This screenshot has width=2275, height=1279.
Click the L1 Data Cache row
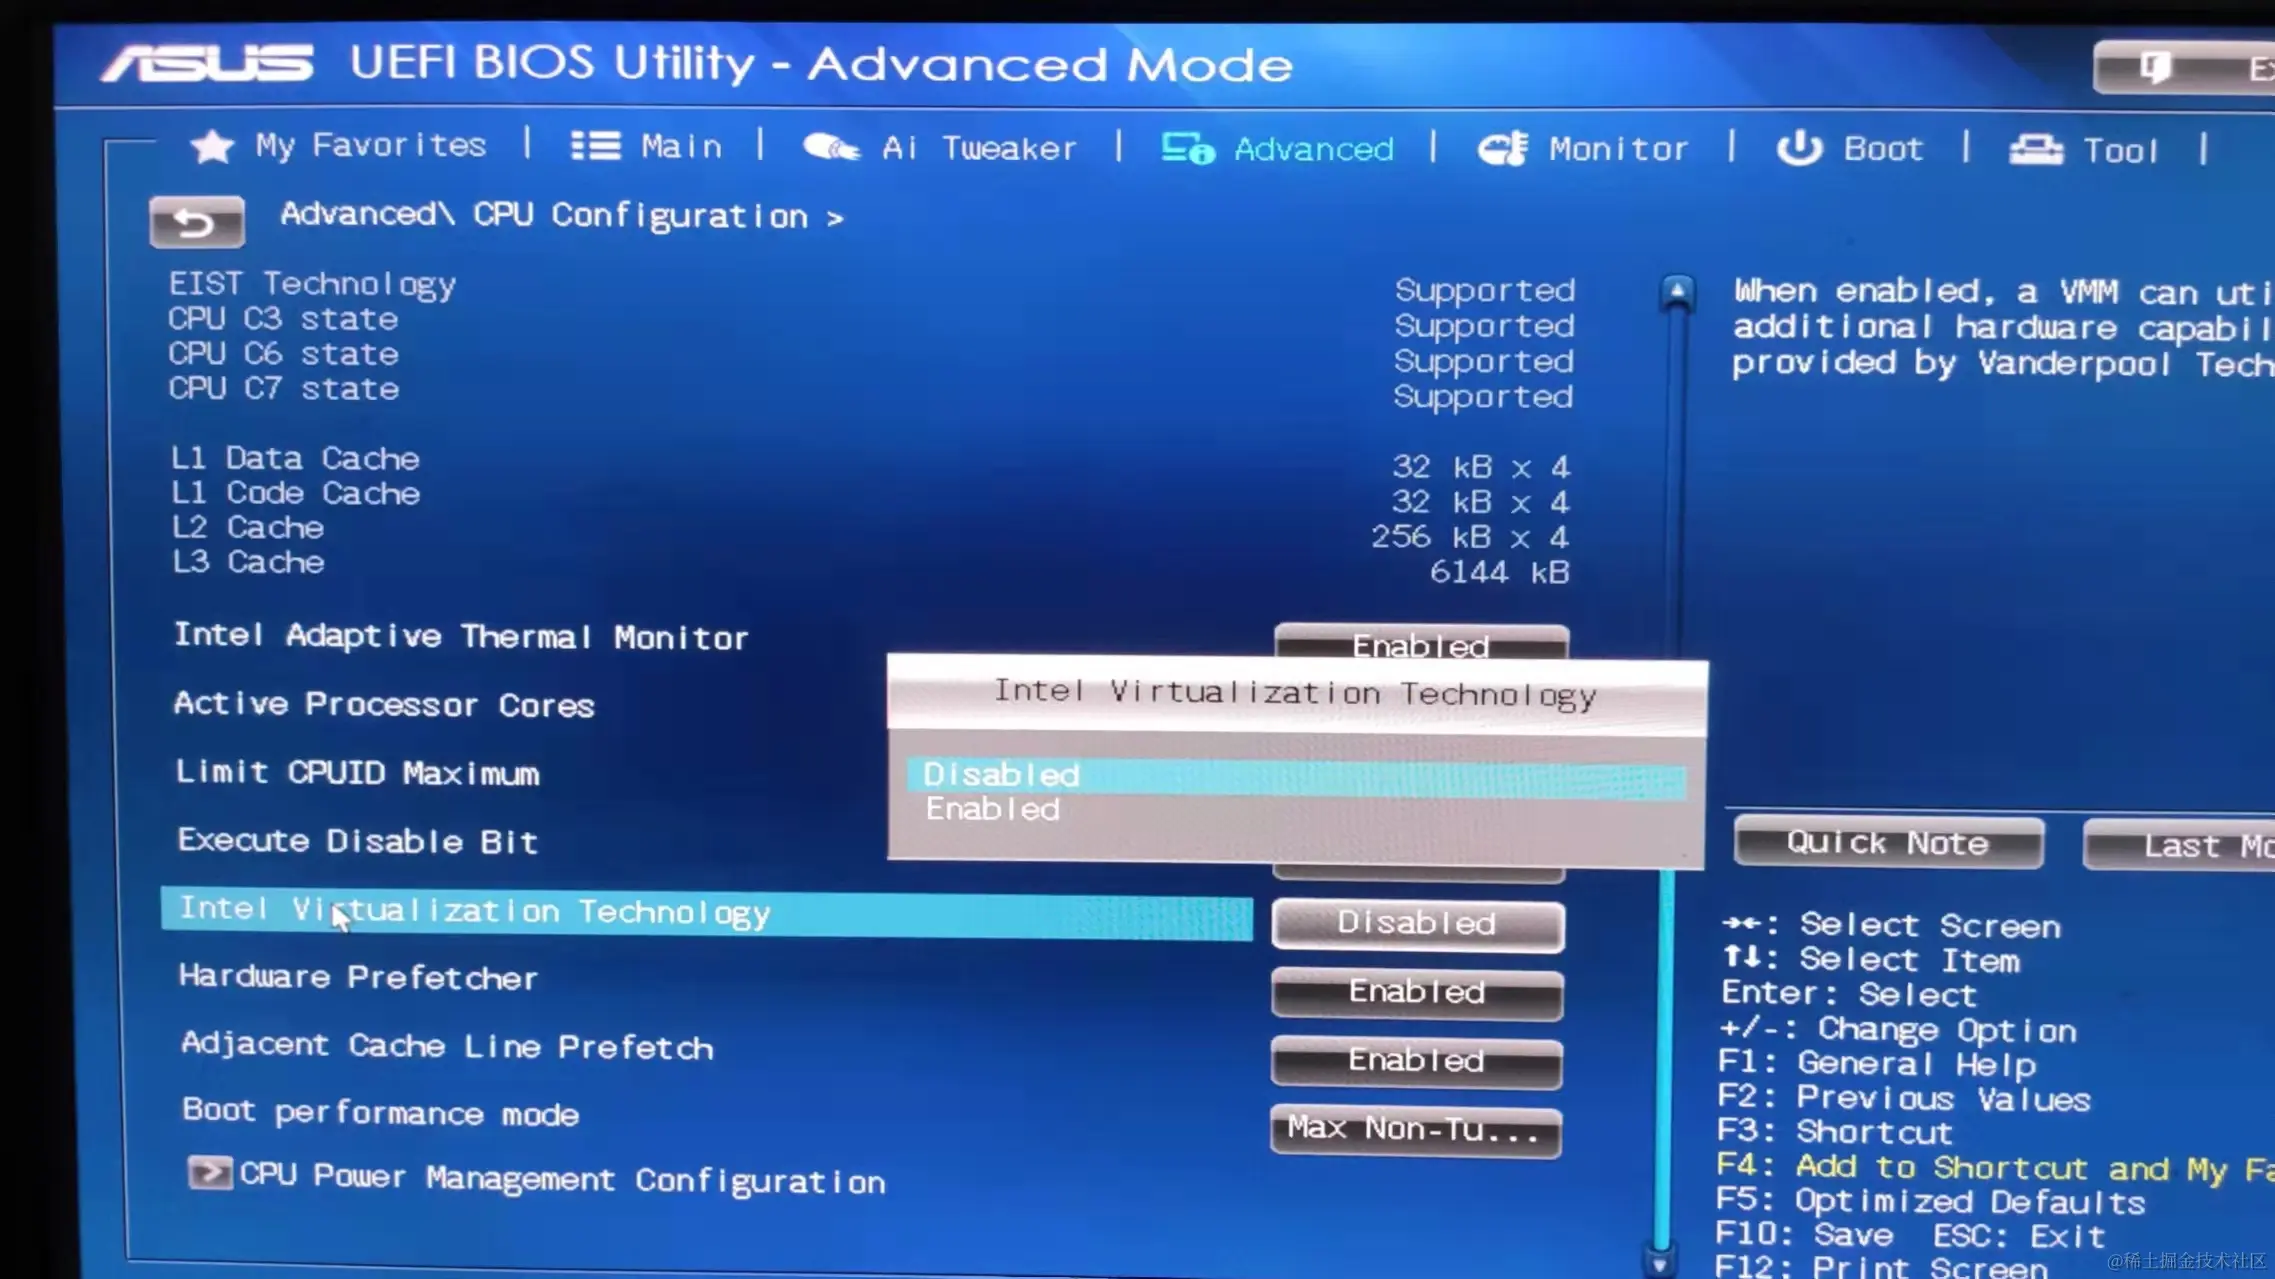(870, 461)
